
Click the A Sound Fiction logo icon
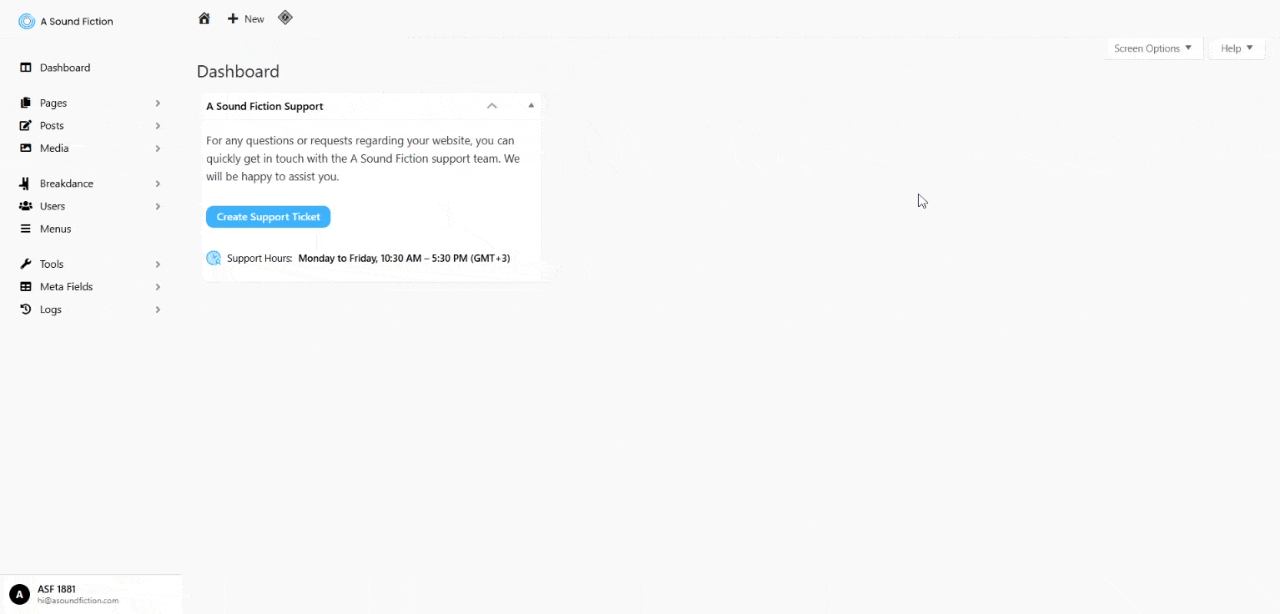pyautogui.click(x=27, y=21)
